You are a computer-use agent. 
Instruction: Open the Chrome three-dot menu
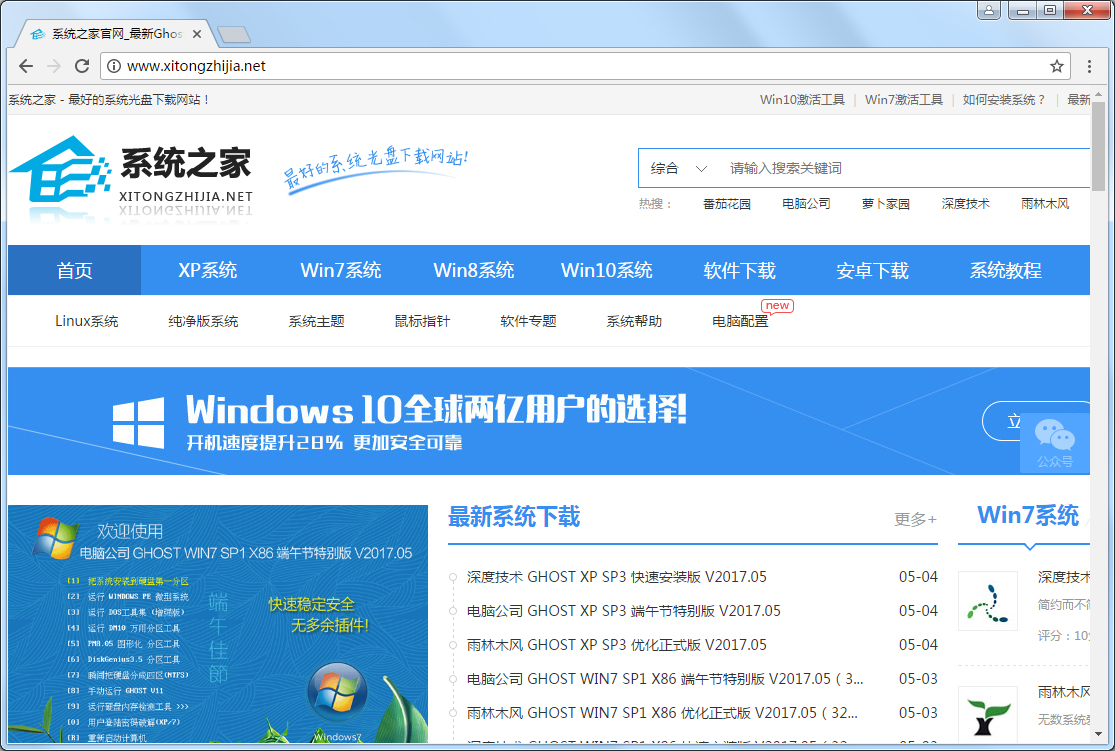[x=1089, y=66]
